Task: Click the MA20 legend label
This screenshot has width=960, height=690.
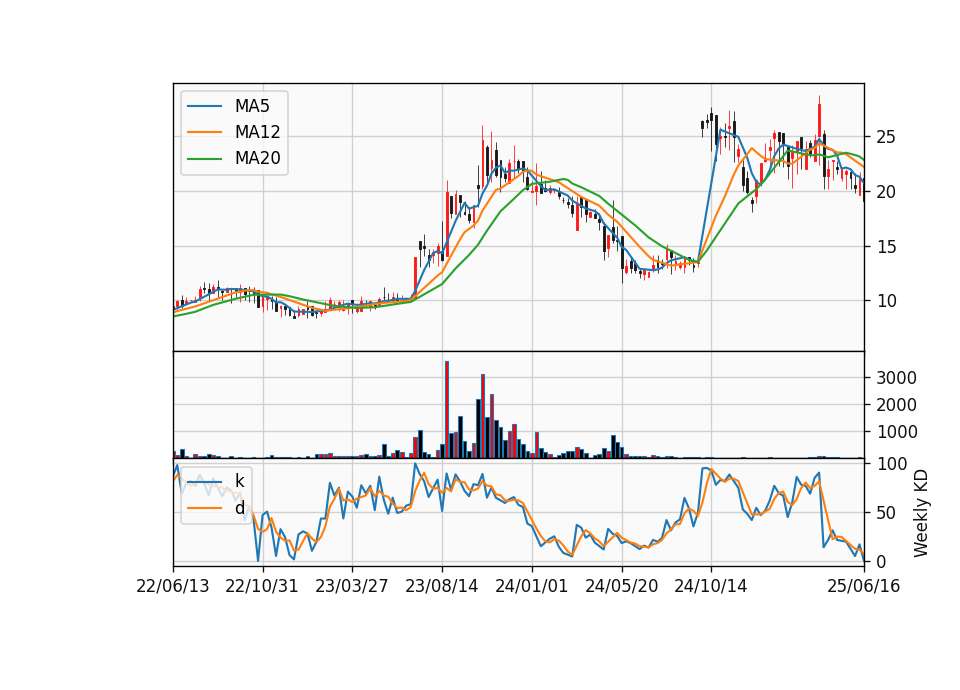Action: coord(257,158)
